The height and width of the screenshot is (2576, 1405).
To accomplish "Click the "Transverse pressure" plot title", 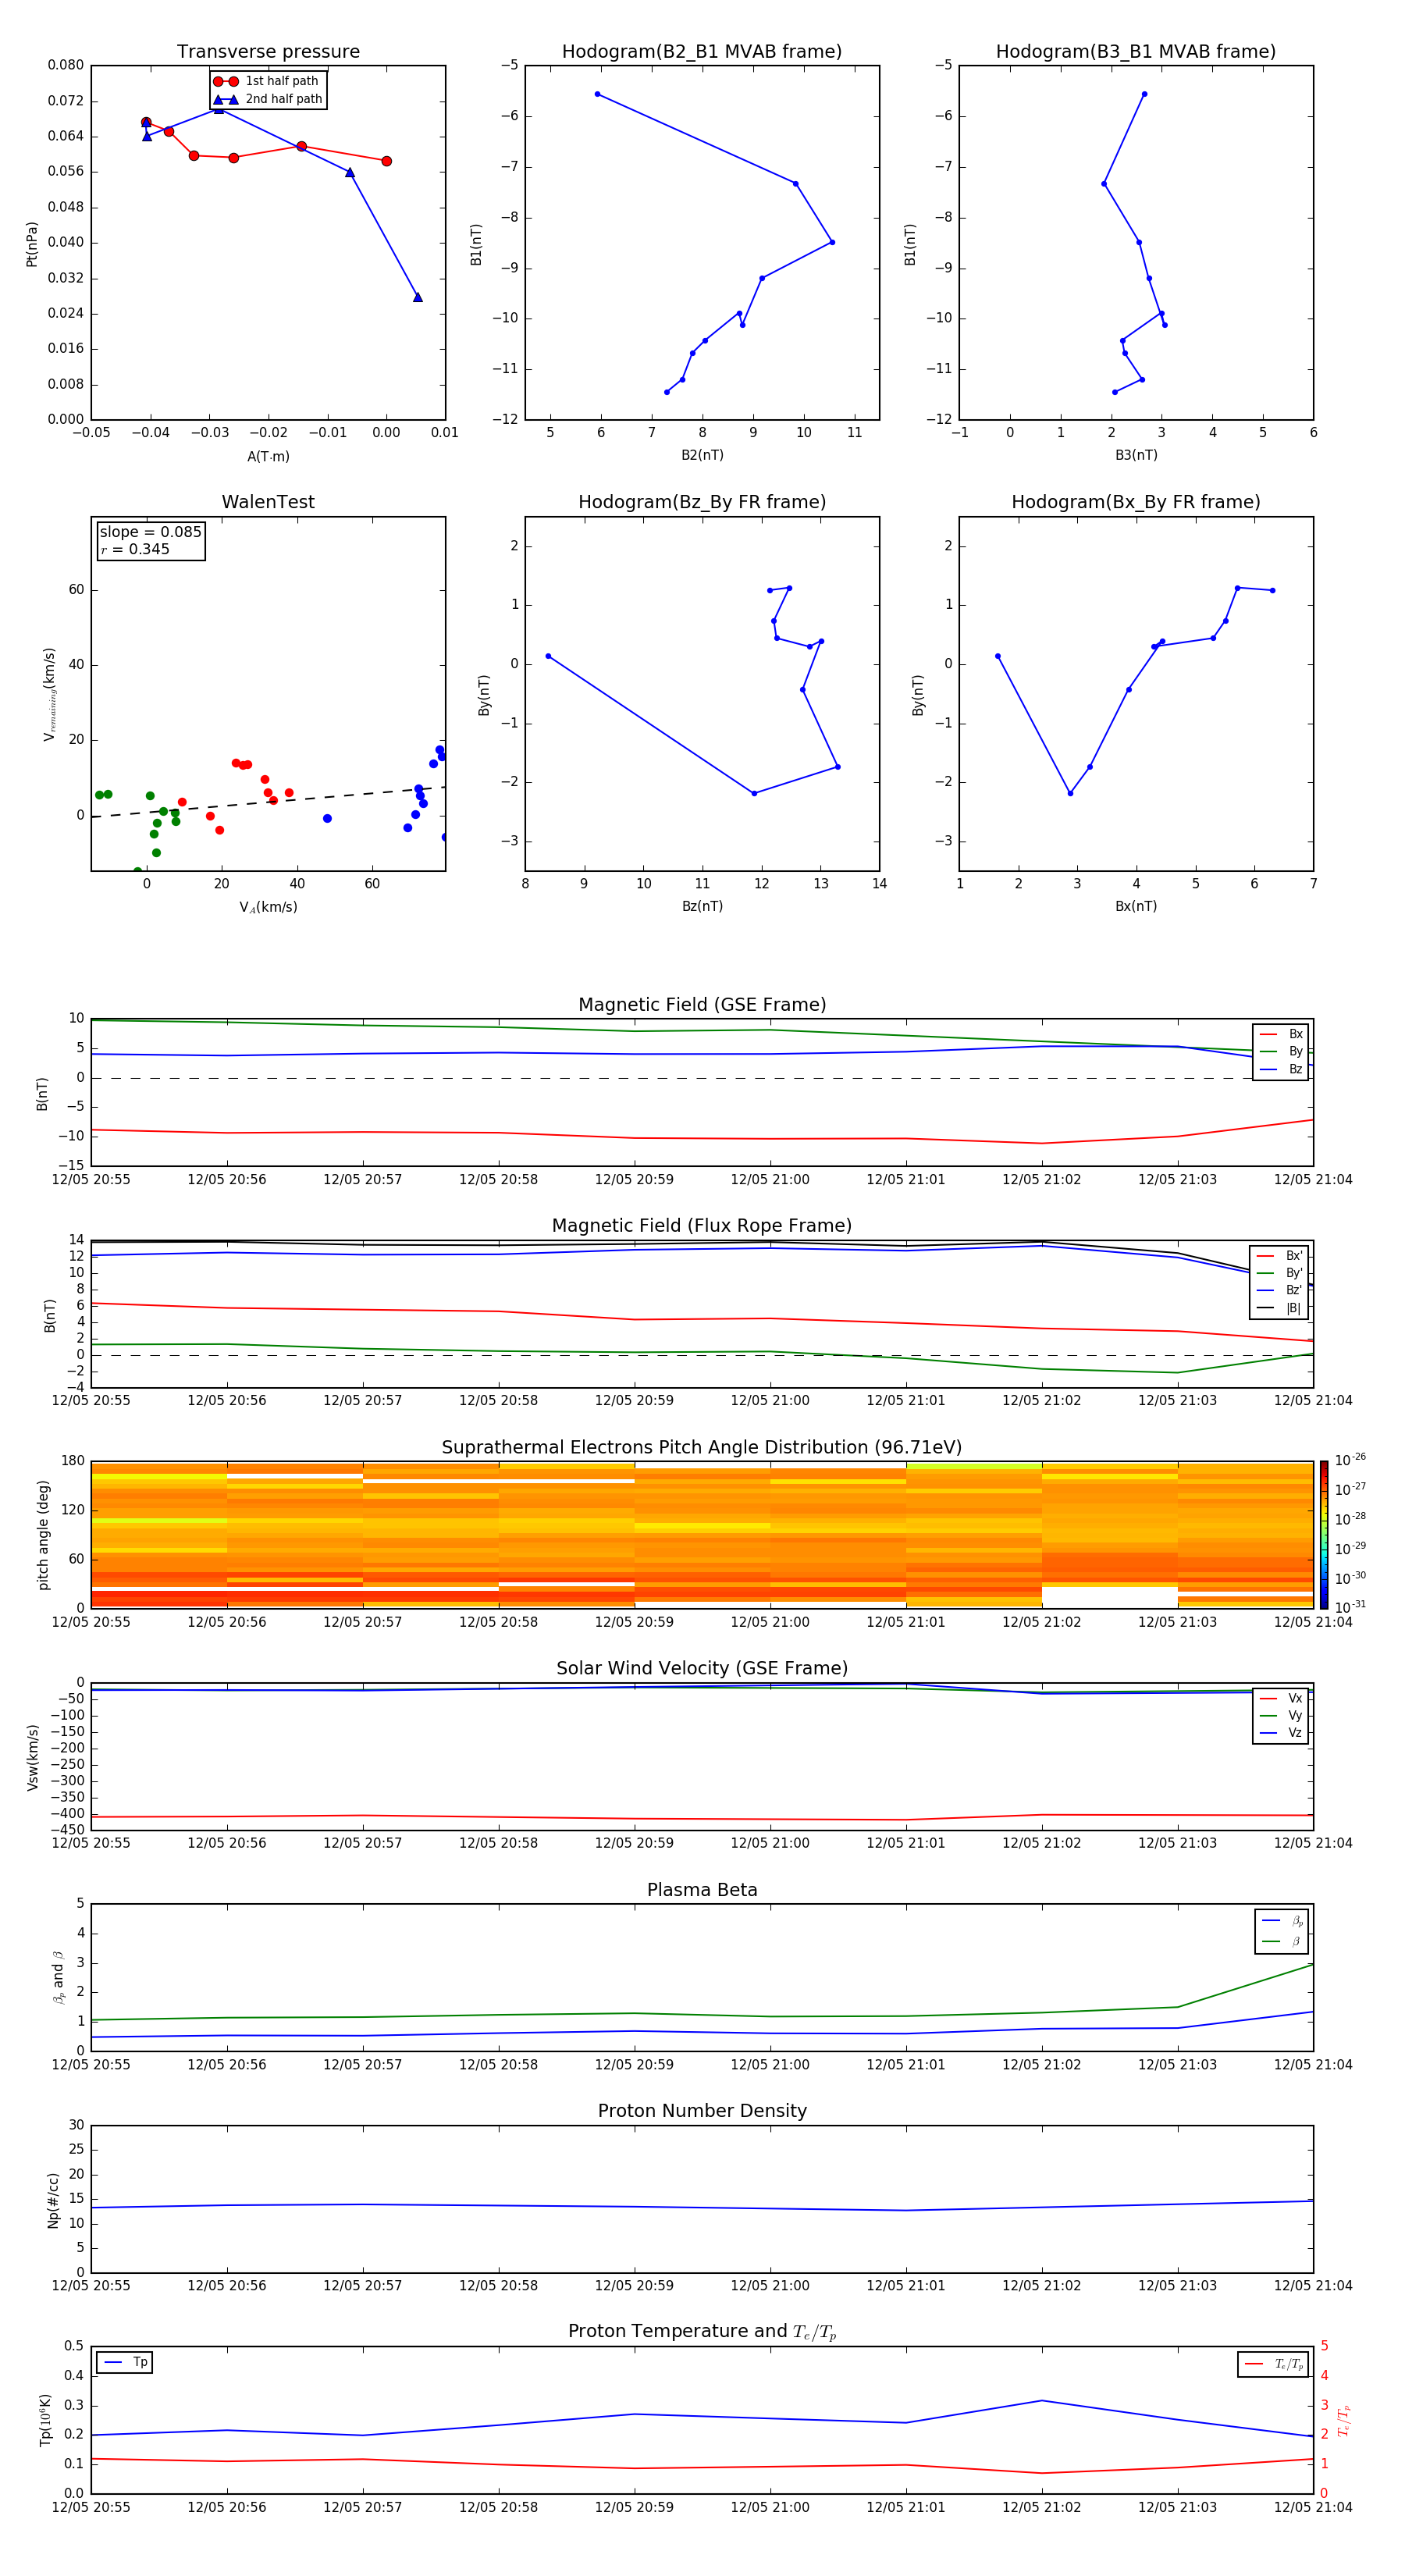I will pyautogui.click(x=268, y=52).
